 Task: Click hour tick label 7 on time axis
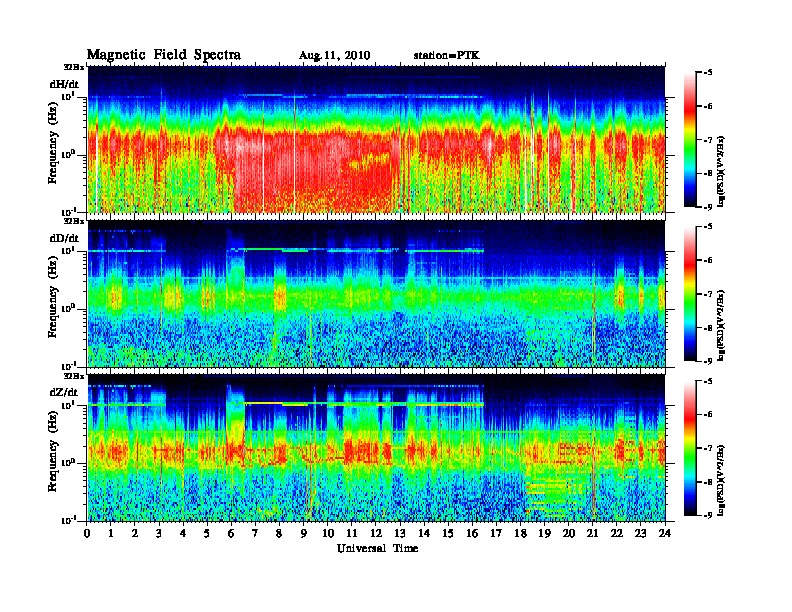click(256, 533)
